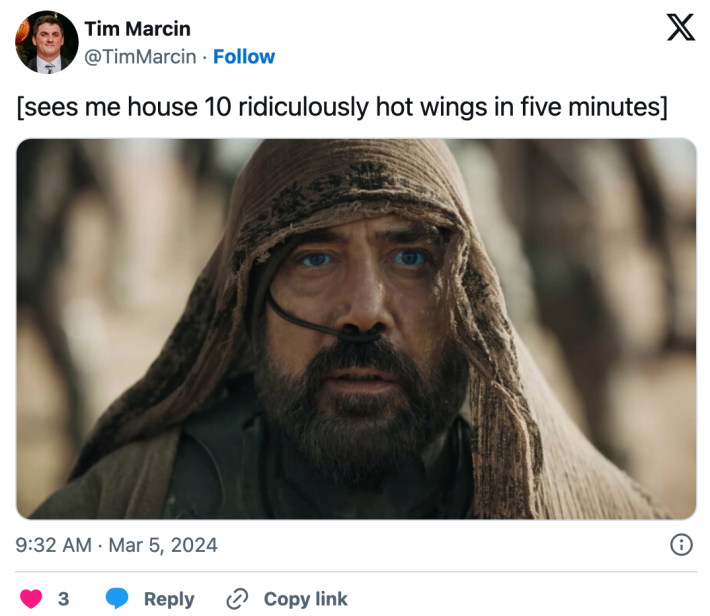Click the Tim Marcin display name

(137, 28)
